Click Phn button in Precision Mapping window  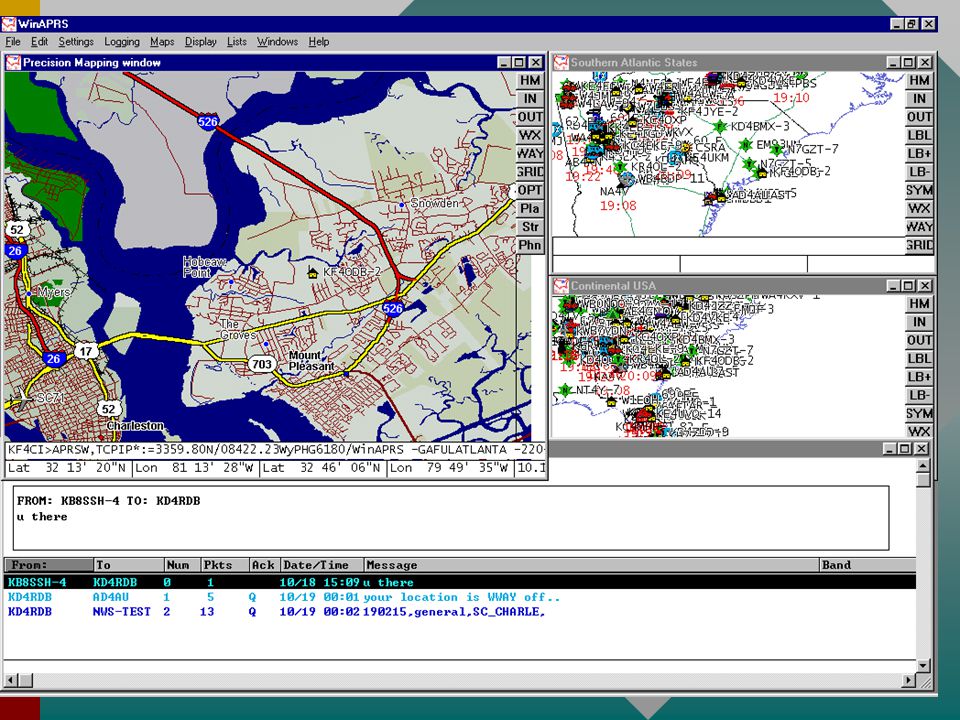click(x=530, y=246)
